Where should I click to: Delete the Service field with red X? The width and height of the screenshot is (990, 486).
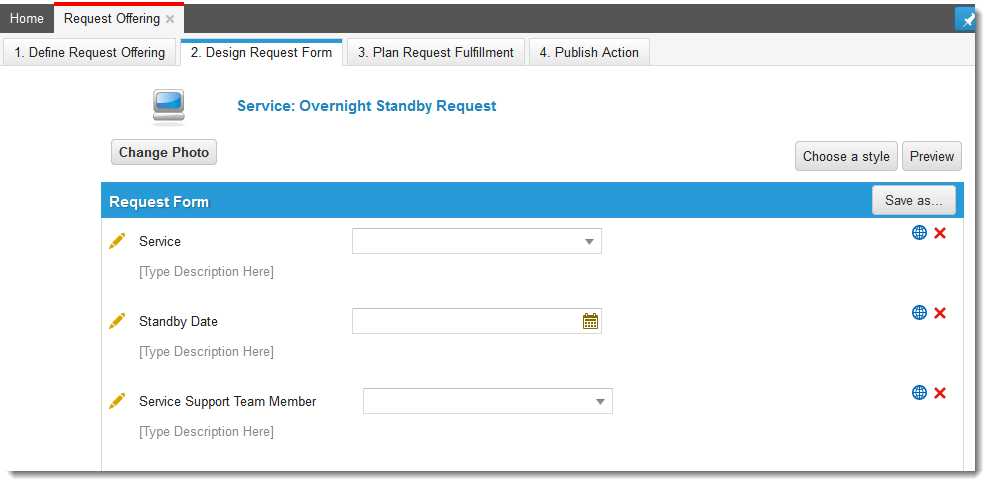click(x=940, y=233)
